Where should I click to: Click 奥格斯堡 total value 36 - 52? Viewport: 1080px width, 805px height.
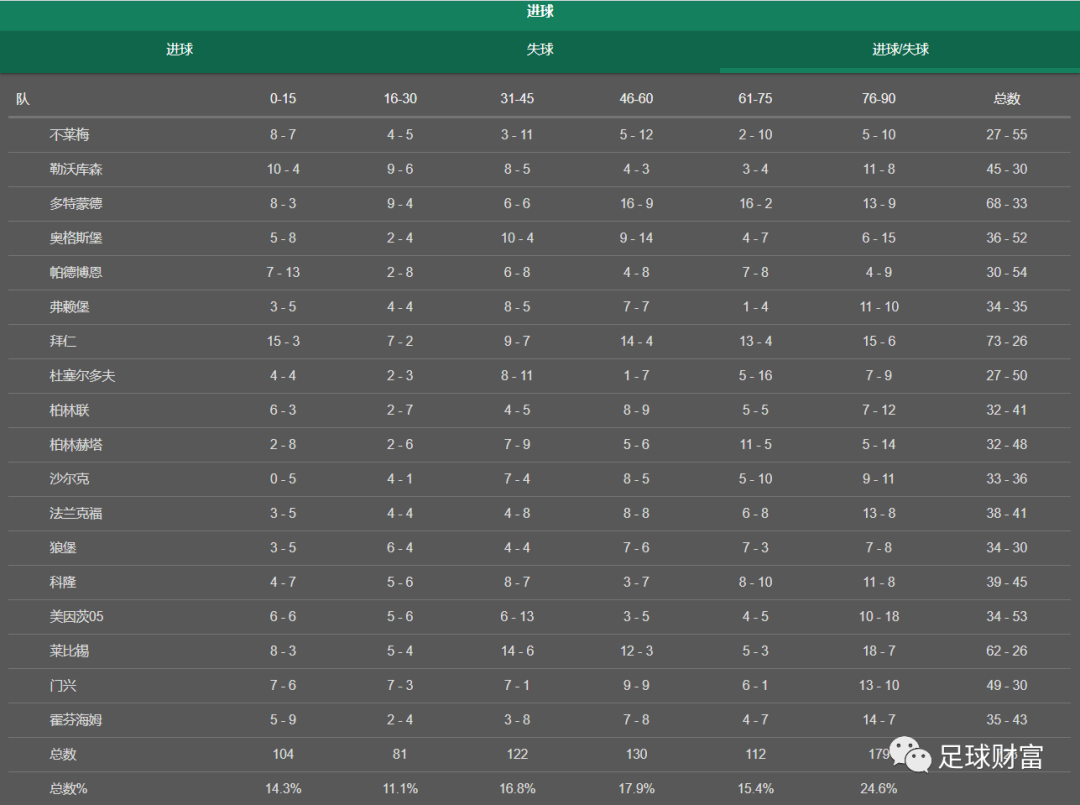(x=1006, y=238)
